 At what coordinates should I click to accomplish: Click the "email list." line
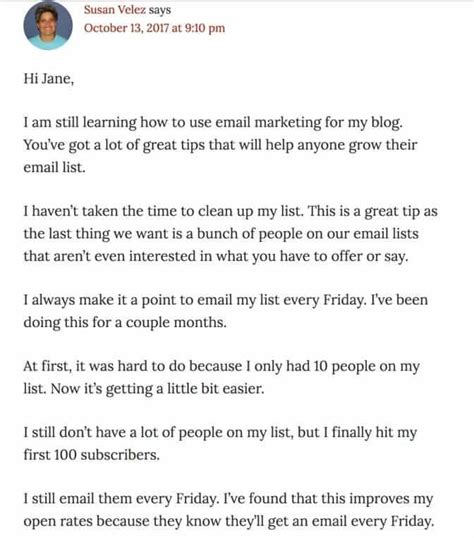click(54, 167)
